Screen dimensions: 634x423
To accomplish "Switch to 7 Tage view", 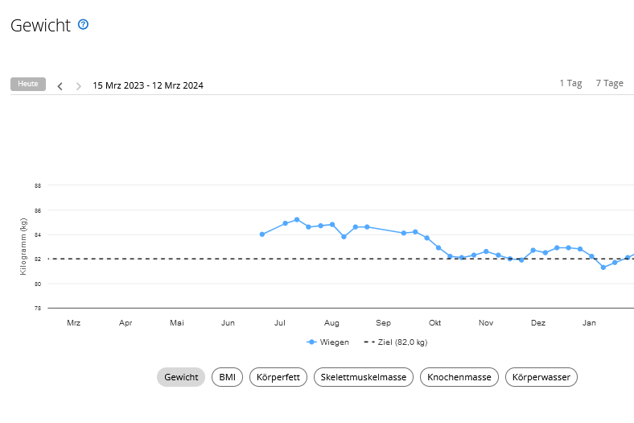I will 609,84.
